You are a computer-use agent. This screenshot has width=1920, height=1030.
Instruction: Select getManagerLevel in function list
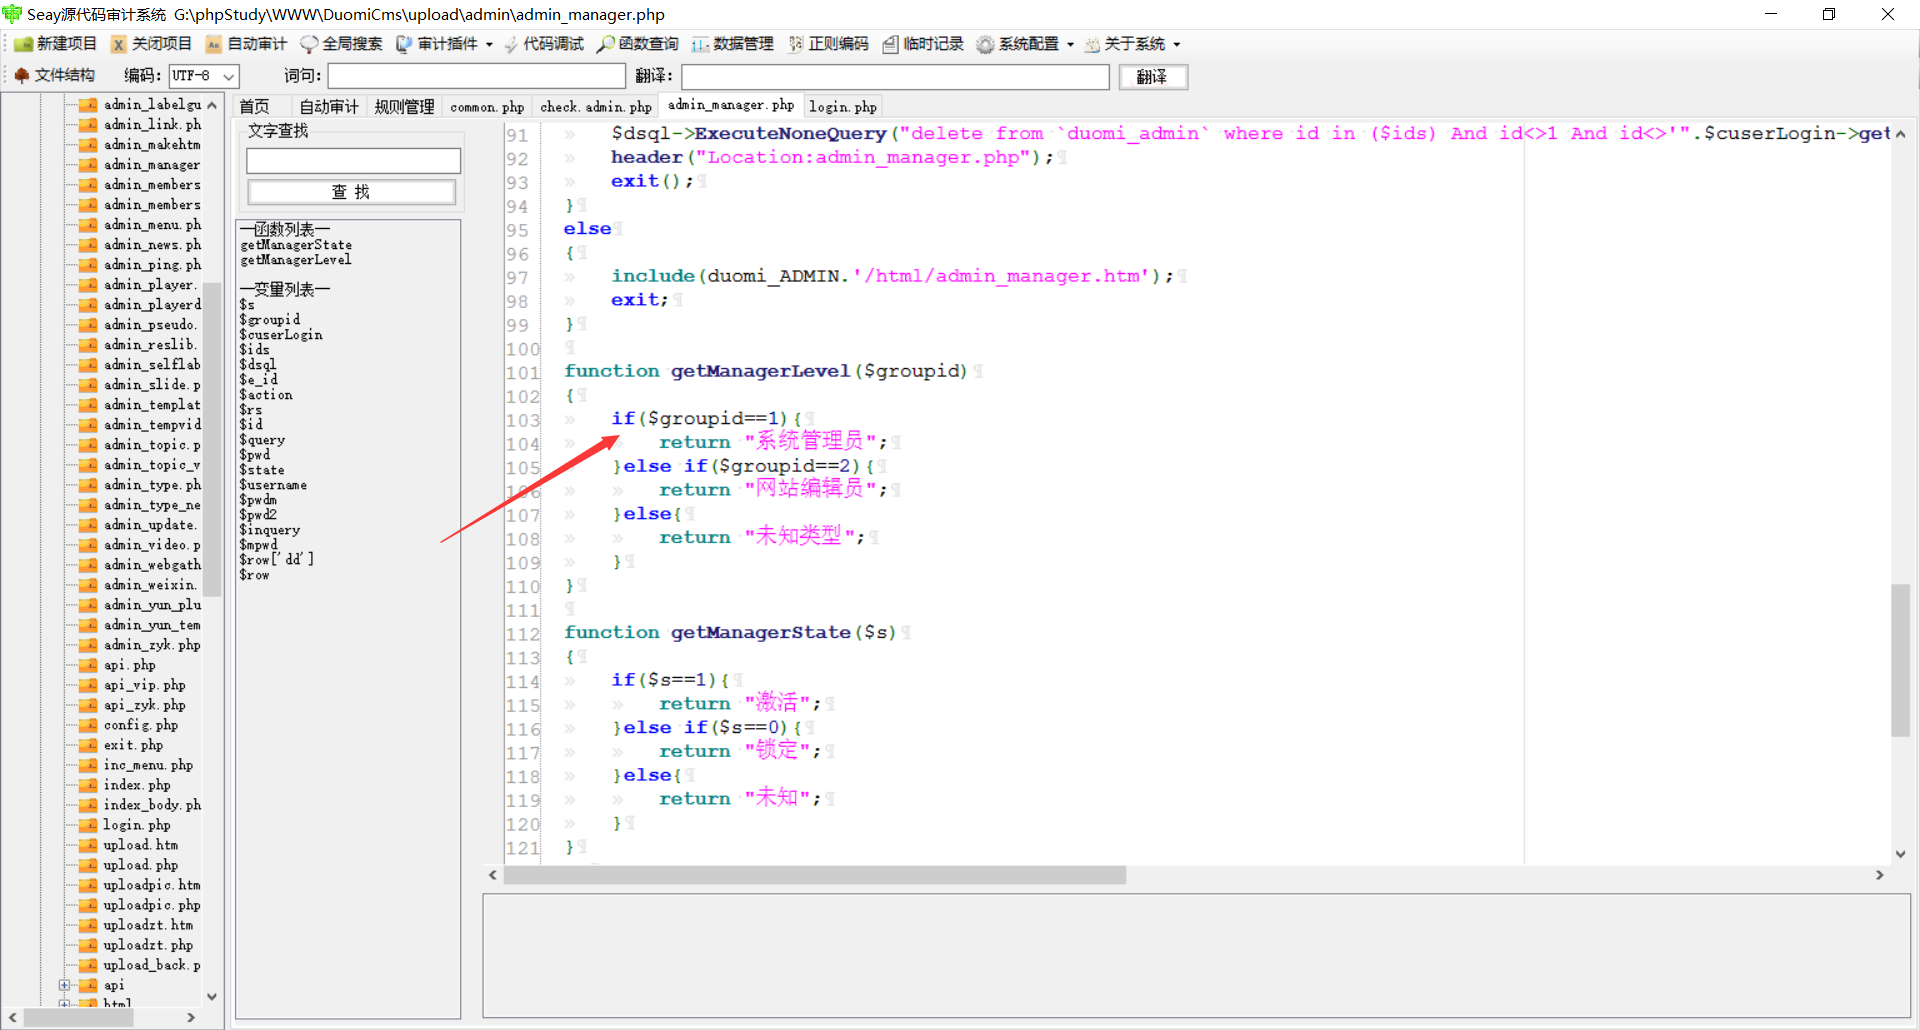click(x=296, y=260)
